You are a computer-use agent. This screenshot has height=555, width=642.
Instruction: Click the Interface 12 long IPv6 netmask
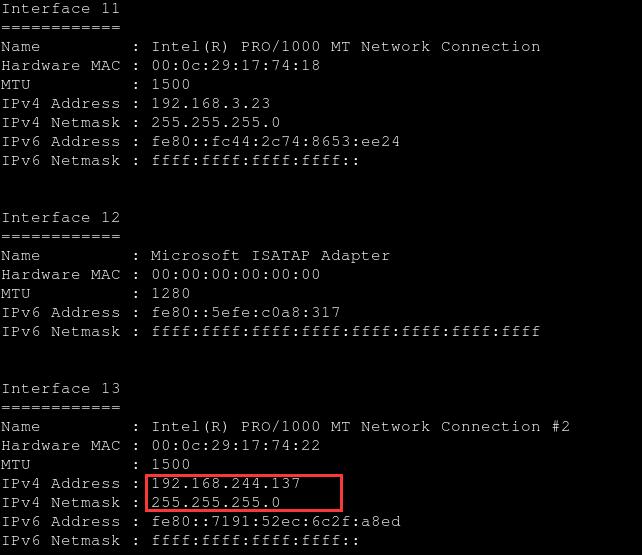click(346, 331)
